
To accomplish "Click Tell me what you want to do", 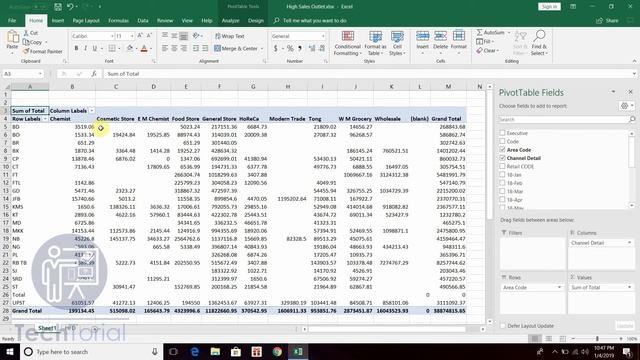I will [314, 20].
